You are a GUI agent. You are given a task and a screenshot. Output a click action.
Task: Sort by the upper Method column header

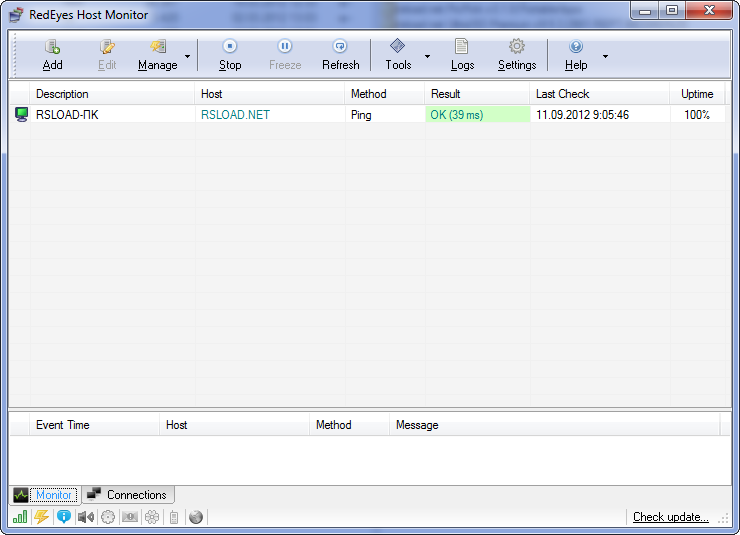point(385,94)
